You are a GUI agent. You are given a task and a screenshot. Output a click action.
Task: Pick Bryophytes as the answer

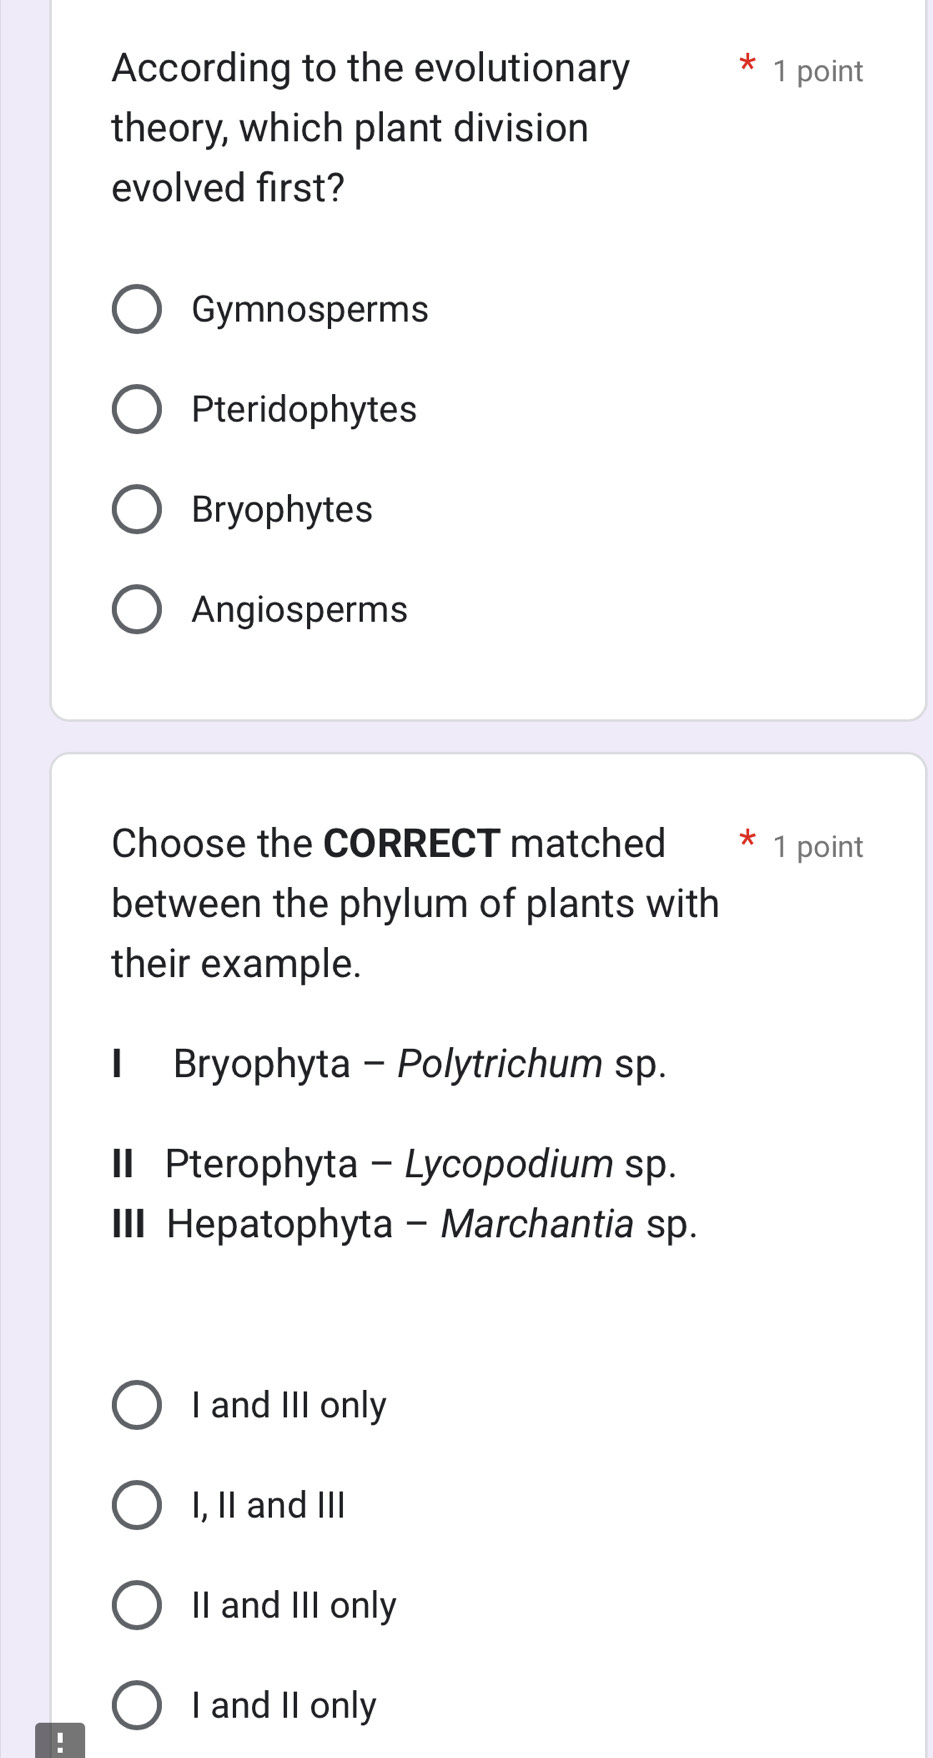[x=136, y=509]
